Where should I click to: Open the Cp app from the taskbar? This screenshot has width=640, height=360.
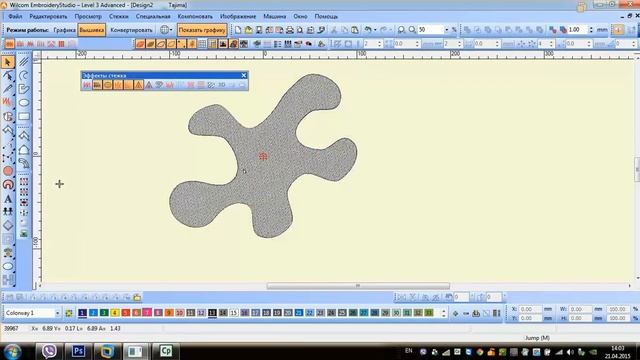(x=166, y=351)
